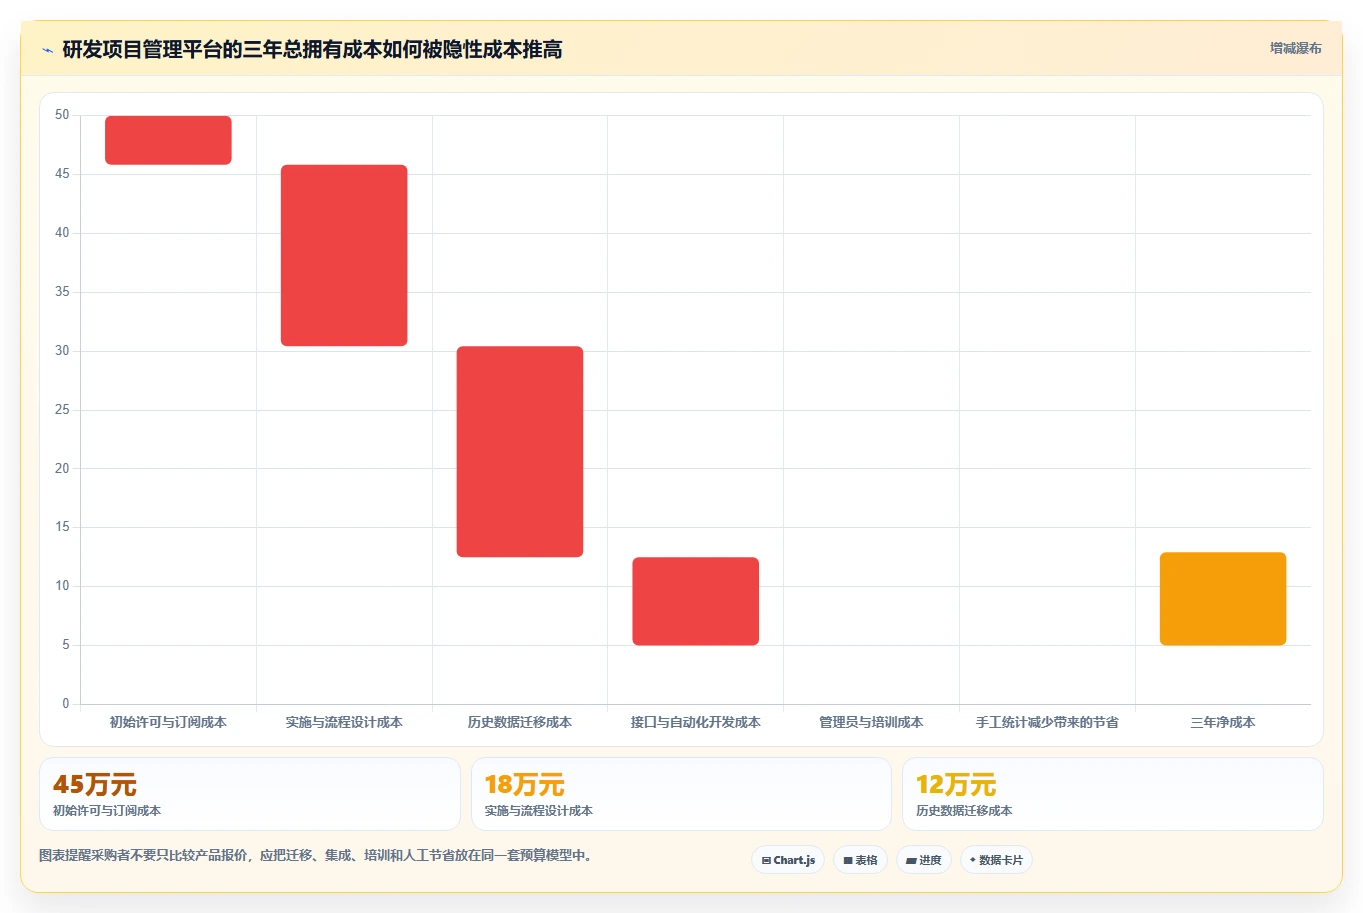Select the 接口与自动化开发成本 red bar
This screenshot has height=913, width=1363.
point(696,601)
